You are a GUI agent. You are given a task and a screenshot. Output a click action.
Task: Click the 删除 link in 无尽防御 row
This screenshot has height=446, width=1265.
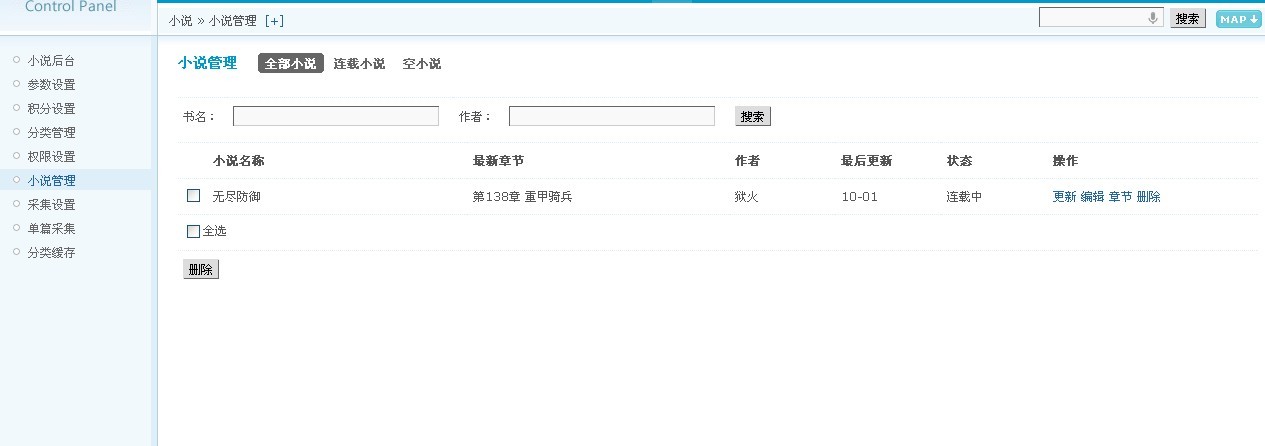(1148, 197)
